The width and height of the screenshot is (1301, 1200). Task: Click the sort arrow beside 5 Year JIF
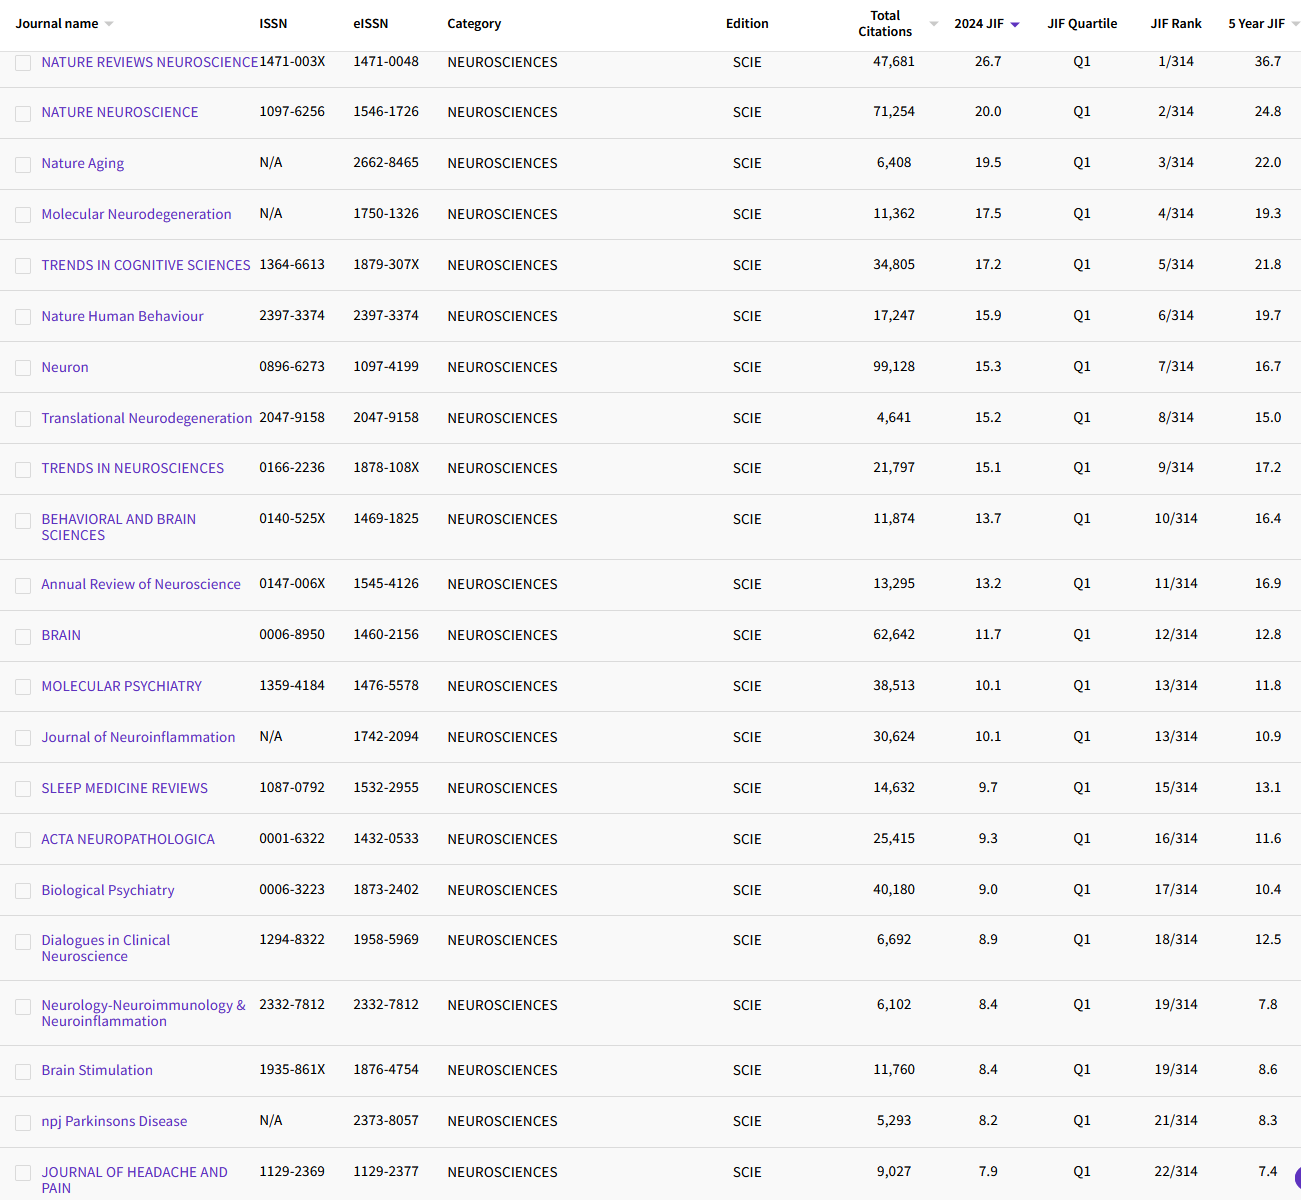click(x=1296, y=24)
